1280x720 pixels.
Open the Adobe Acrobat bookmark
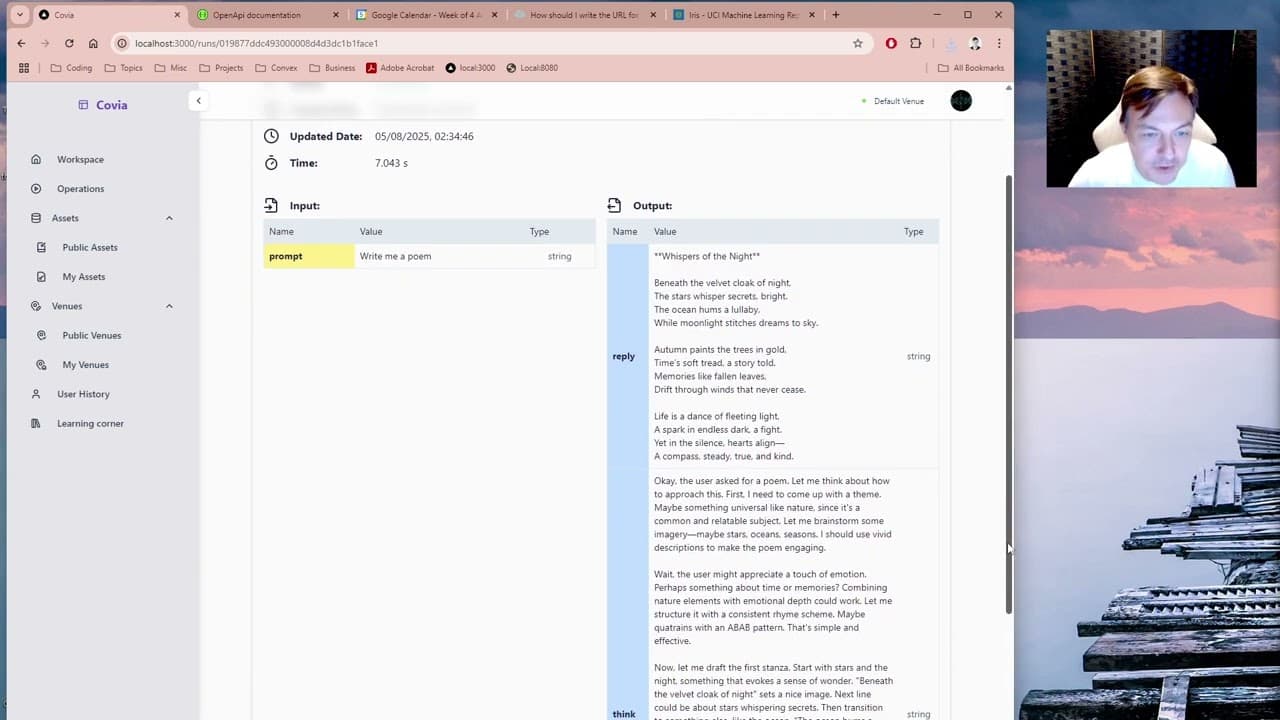[x=400, y=68]
